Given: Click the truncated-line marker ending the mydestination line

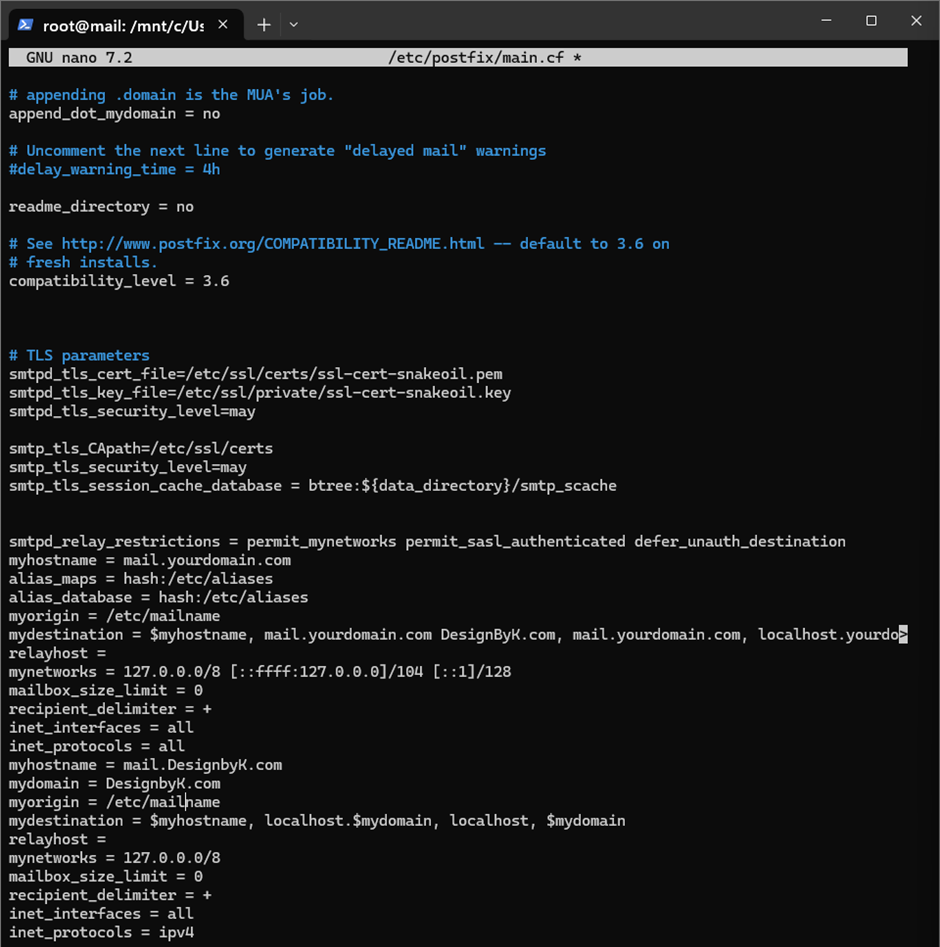Looking at the screenshot, I should (902, 635).
